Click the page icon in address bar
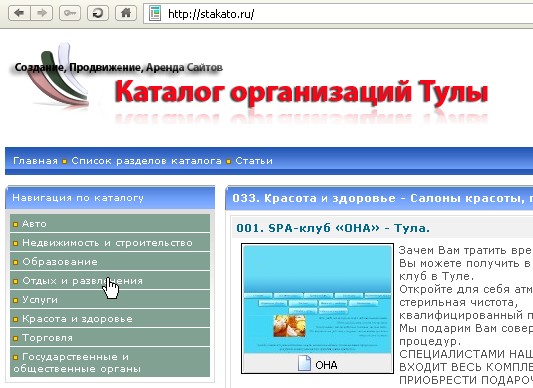 tap(155, 14)
